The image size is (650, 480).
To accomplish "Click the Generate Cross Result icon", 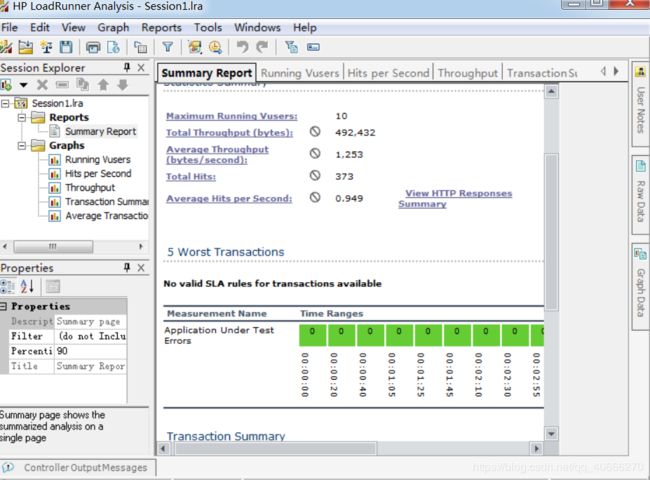I will click(46, 47).
